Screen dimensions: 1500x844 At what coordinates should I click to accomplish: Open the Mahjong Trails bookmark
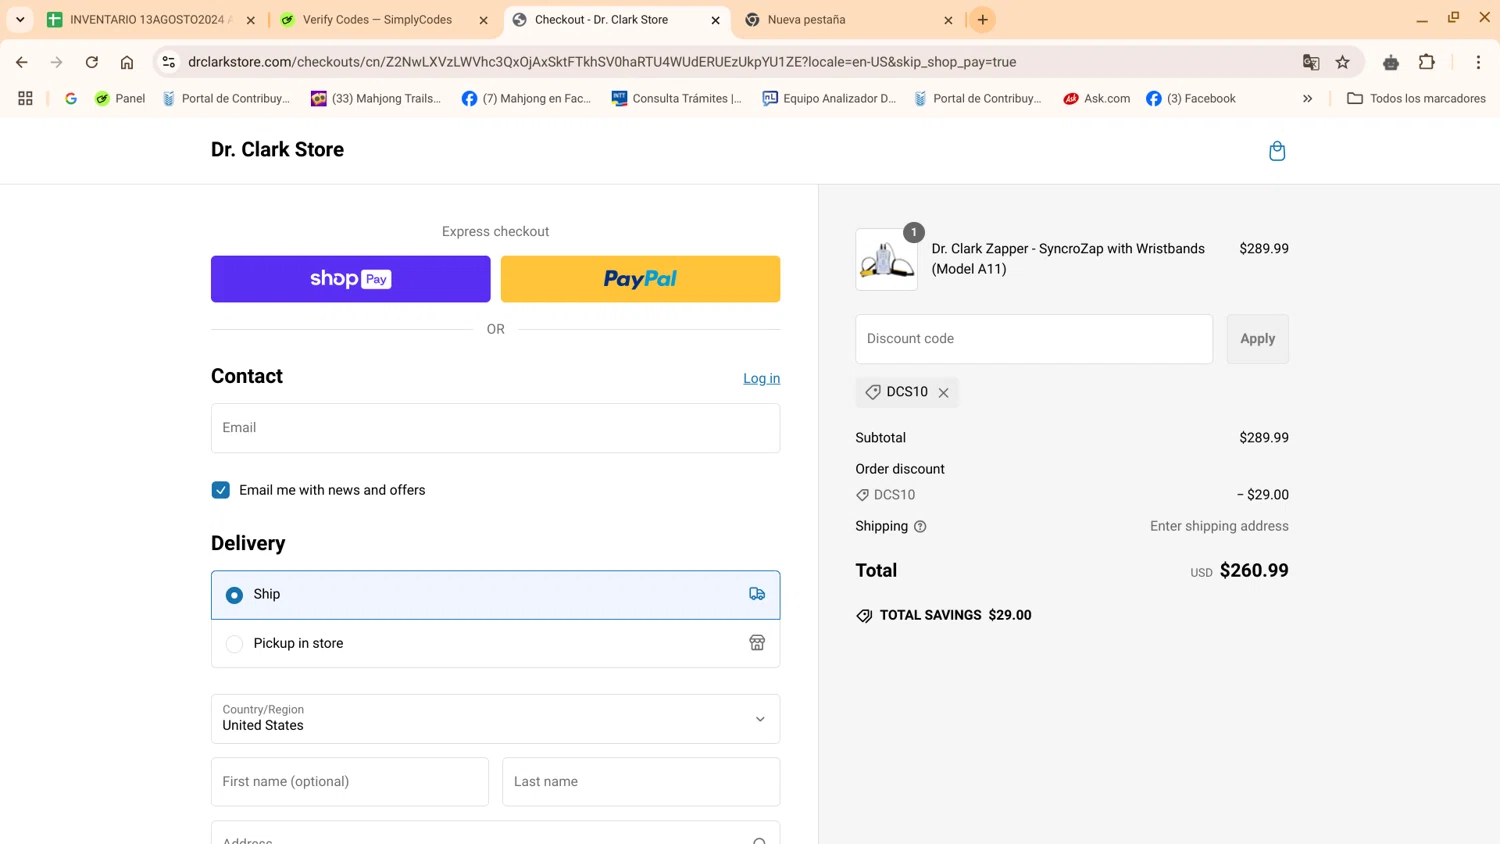pos(376,98)
